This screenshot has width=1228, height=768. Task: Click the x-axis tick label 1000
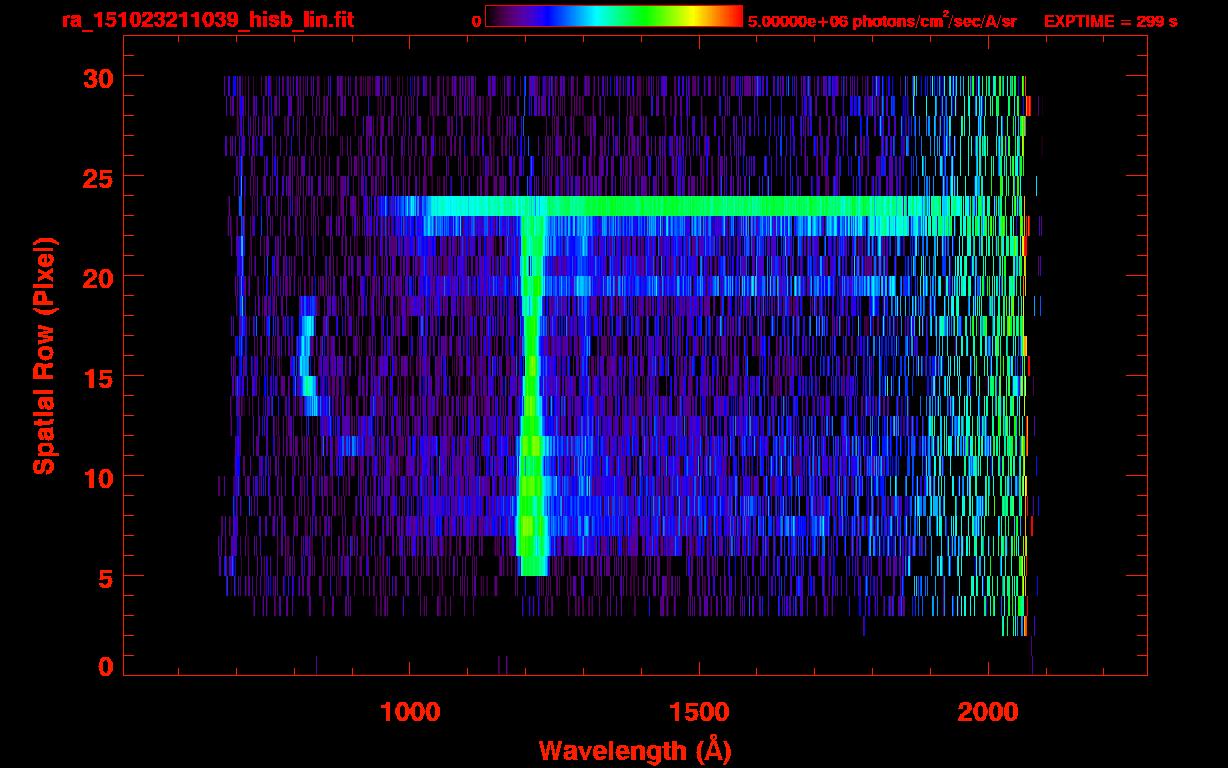point(410,712)
